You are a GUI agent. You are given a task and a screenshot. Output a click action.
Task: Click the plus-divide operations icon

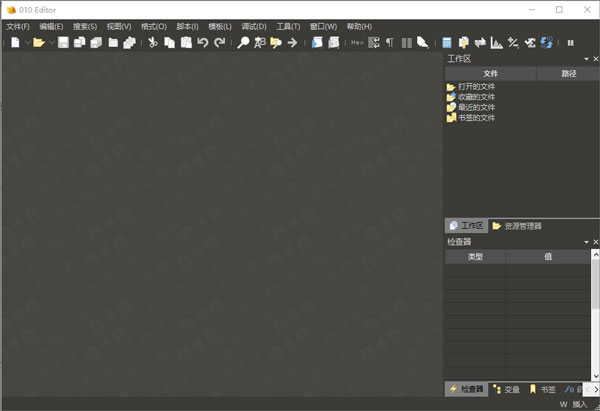[513, 42]
